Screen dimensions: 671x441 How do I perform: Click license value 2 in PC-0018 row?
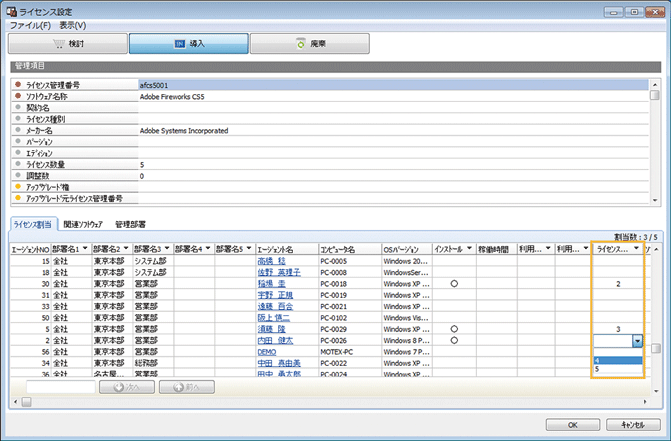(x=618, y=284)
